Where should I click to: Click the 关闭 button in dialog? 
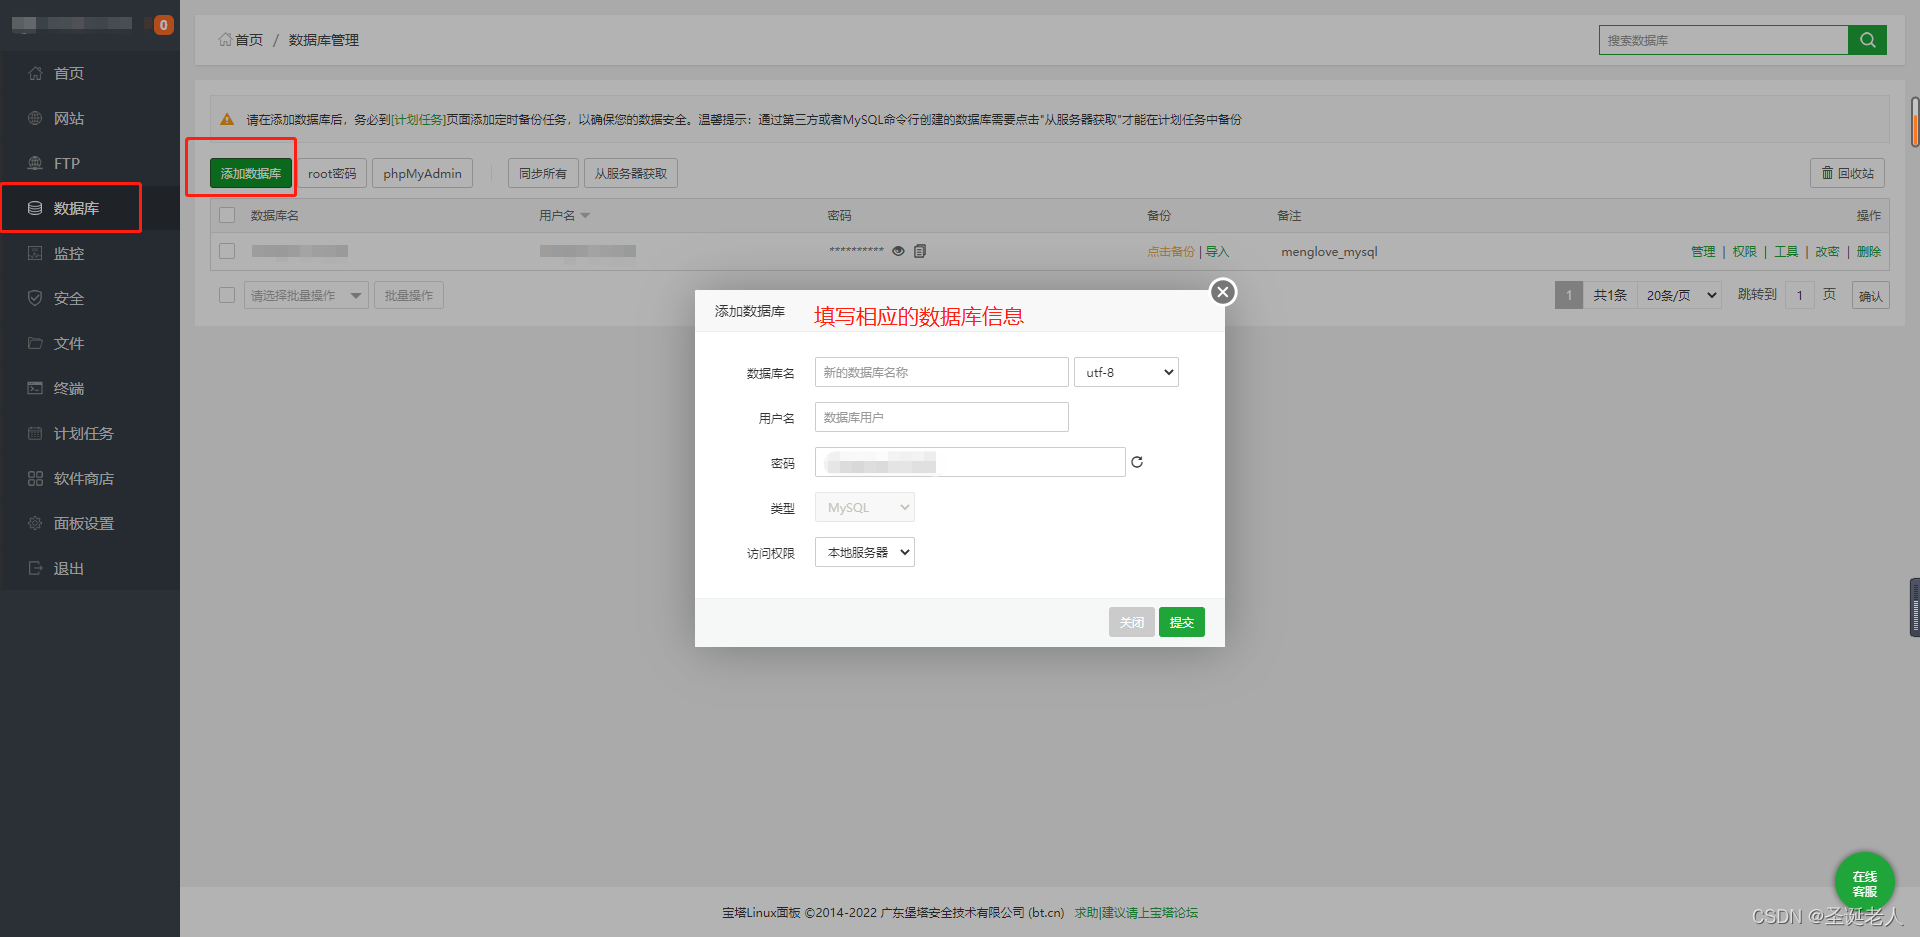click(1132, 622)
